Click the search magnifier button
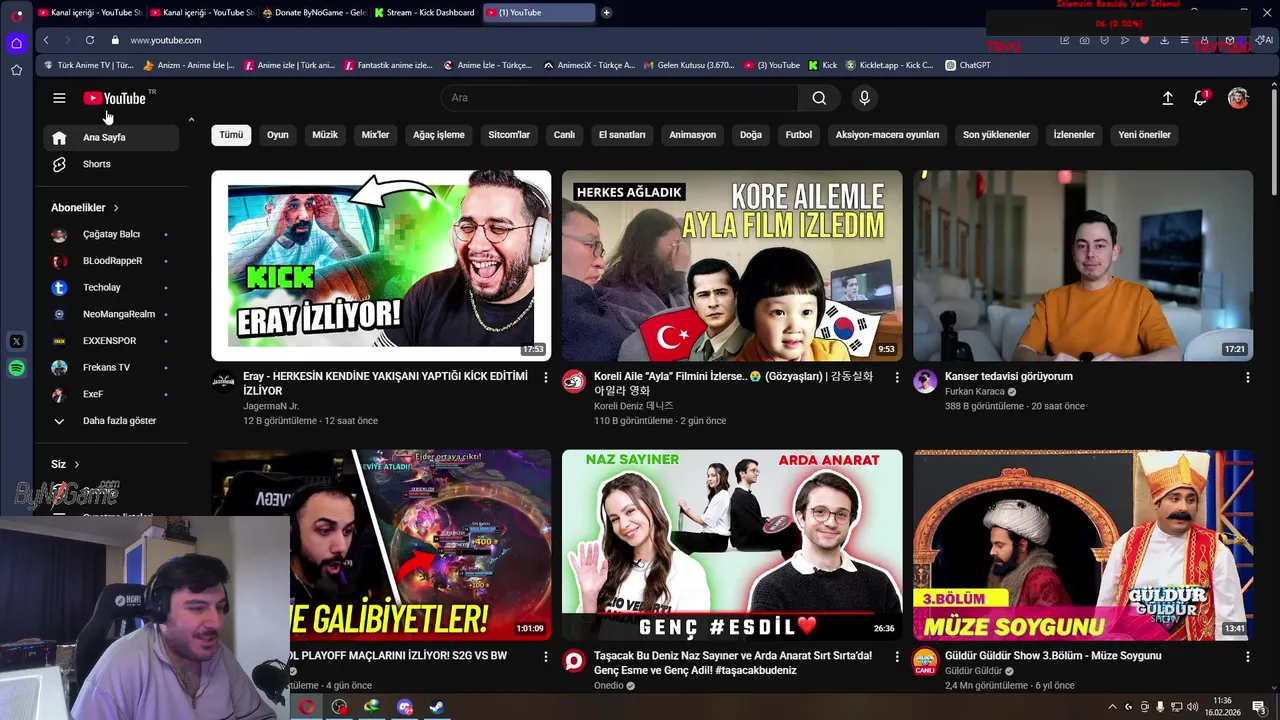The height and width of the screenshot is (720, 1280). tap(819, 98)
